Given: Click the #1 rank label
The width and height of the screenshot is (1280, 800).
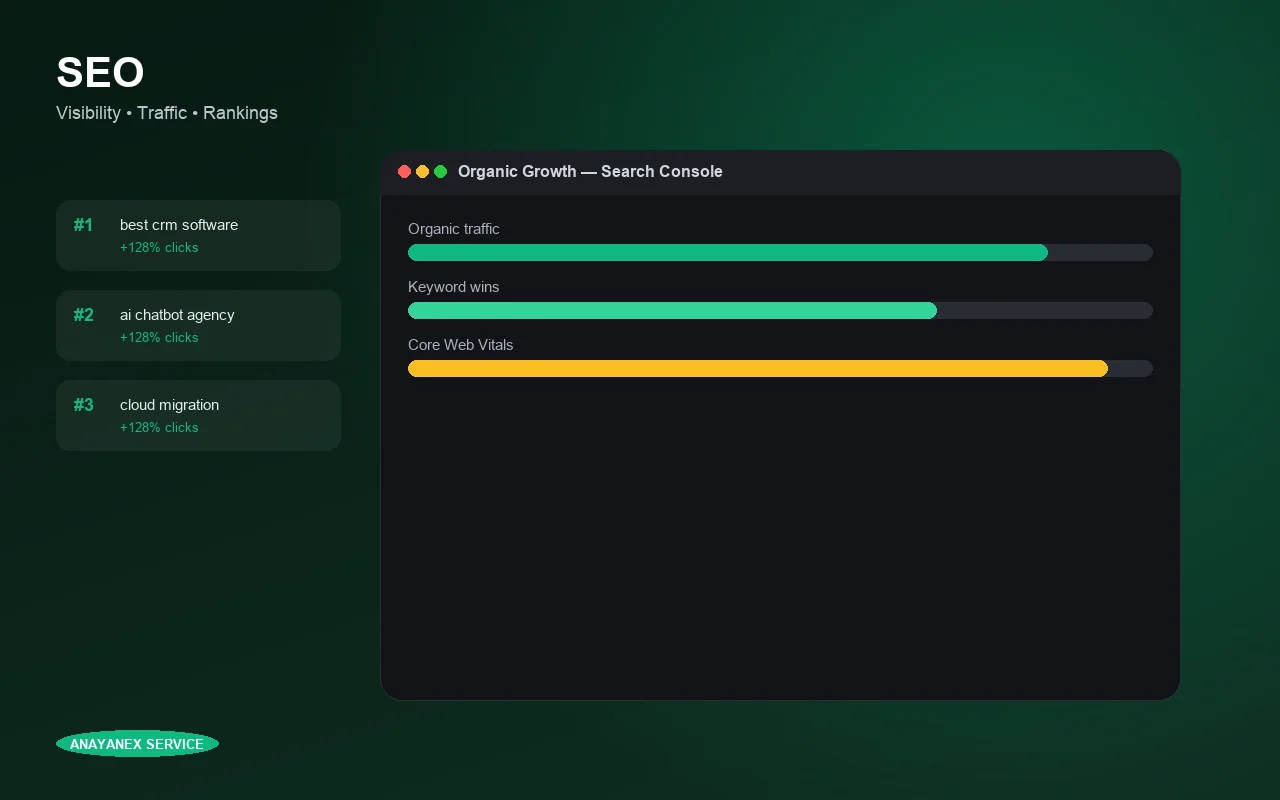Looking at the screenshot, I should 83,225.
